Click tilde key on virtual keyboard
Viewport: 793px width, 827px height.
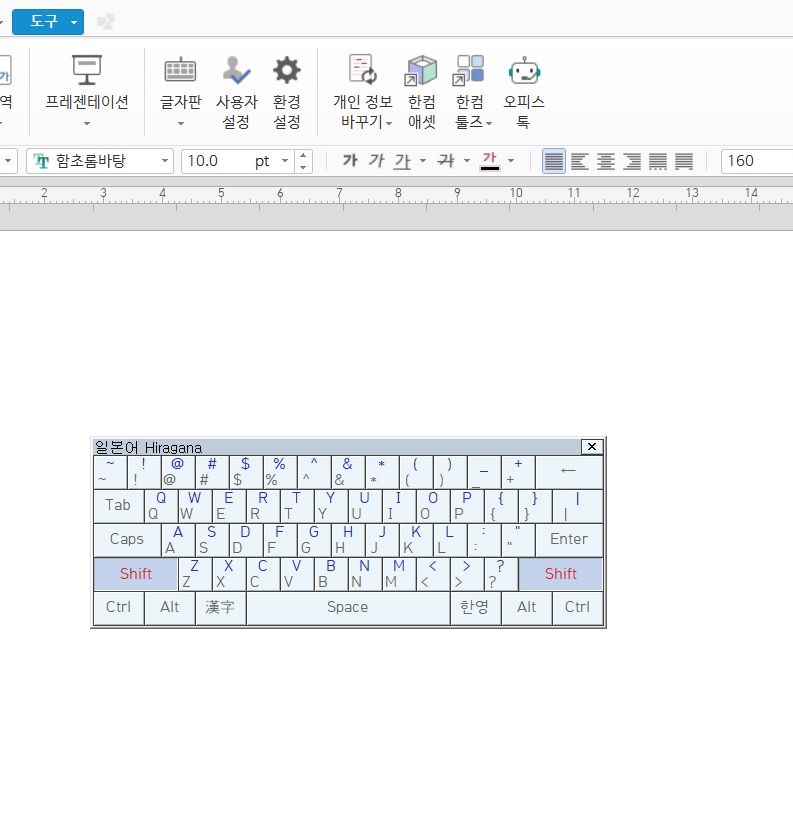point(110,471)
